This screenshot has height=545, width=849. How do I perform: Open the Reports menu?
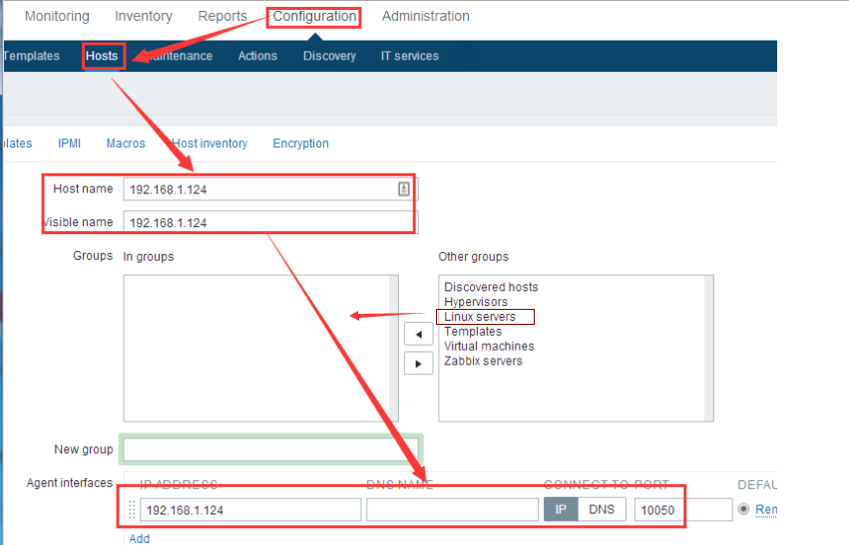click(x=223, y=16)
